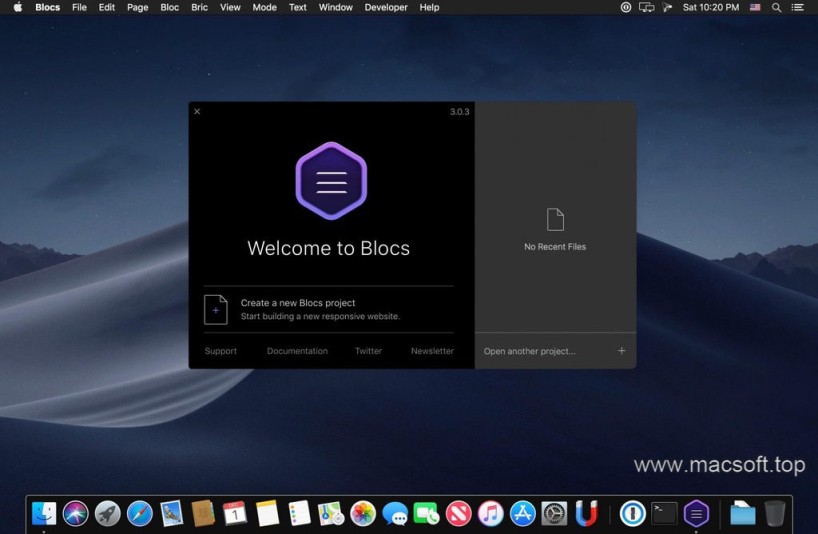Close the Welcome to Blocs window
This screenshot has width=818, height=534.
[x=197, y=111]
